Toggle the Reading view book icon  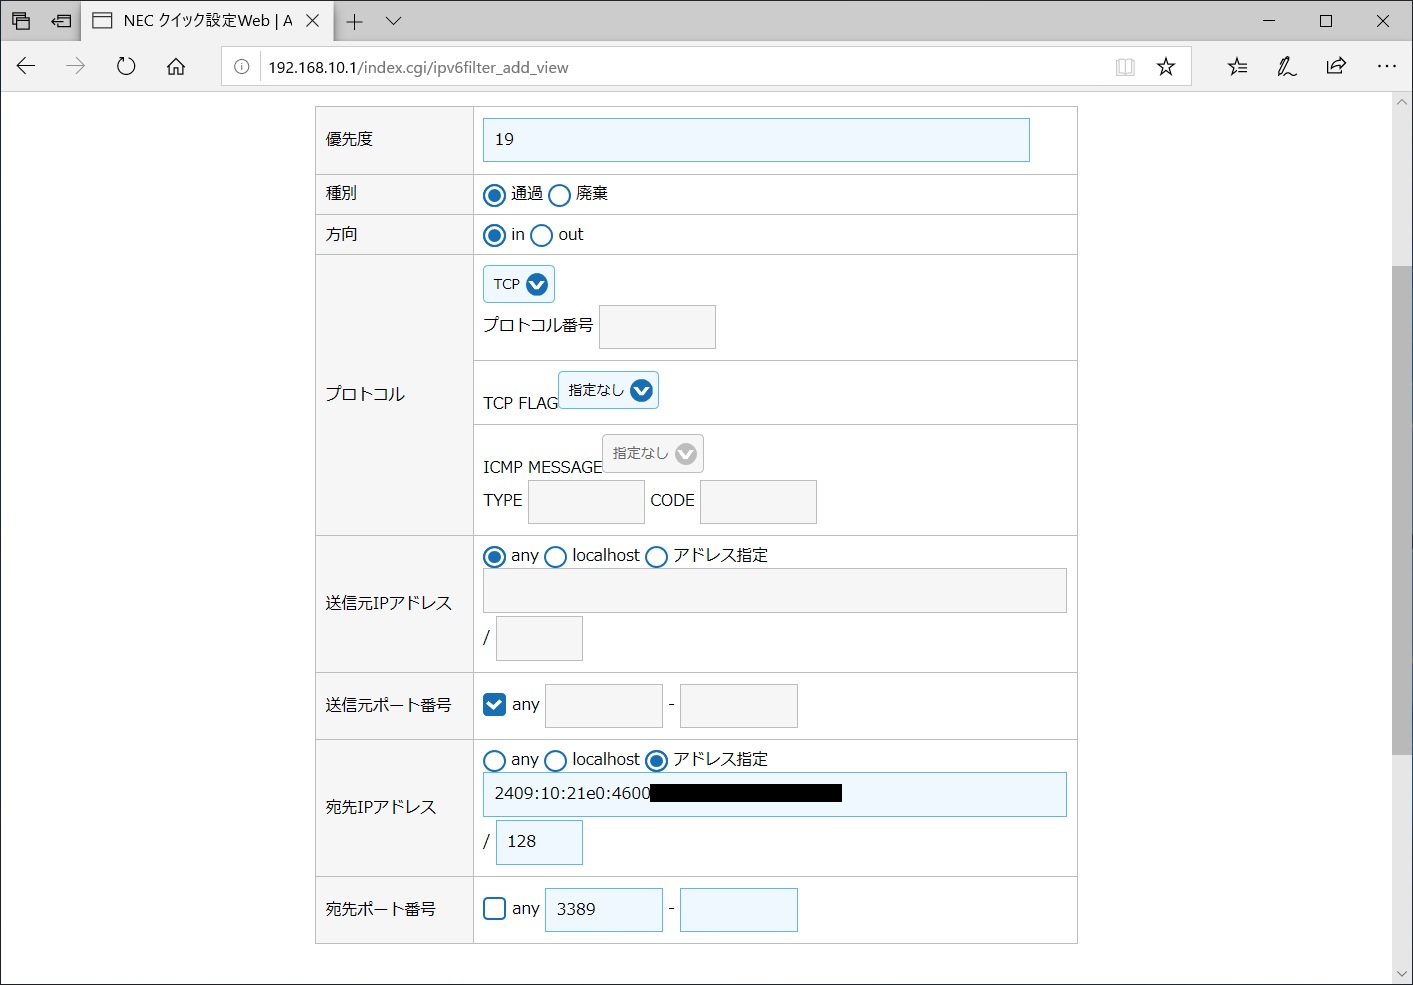pos(1125,67)
